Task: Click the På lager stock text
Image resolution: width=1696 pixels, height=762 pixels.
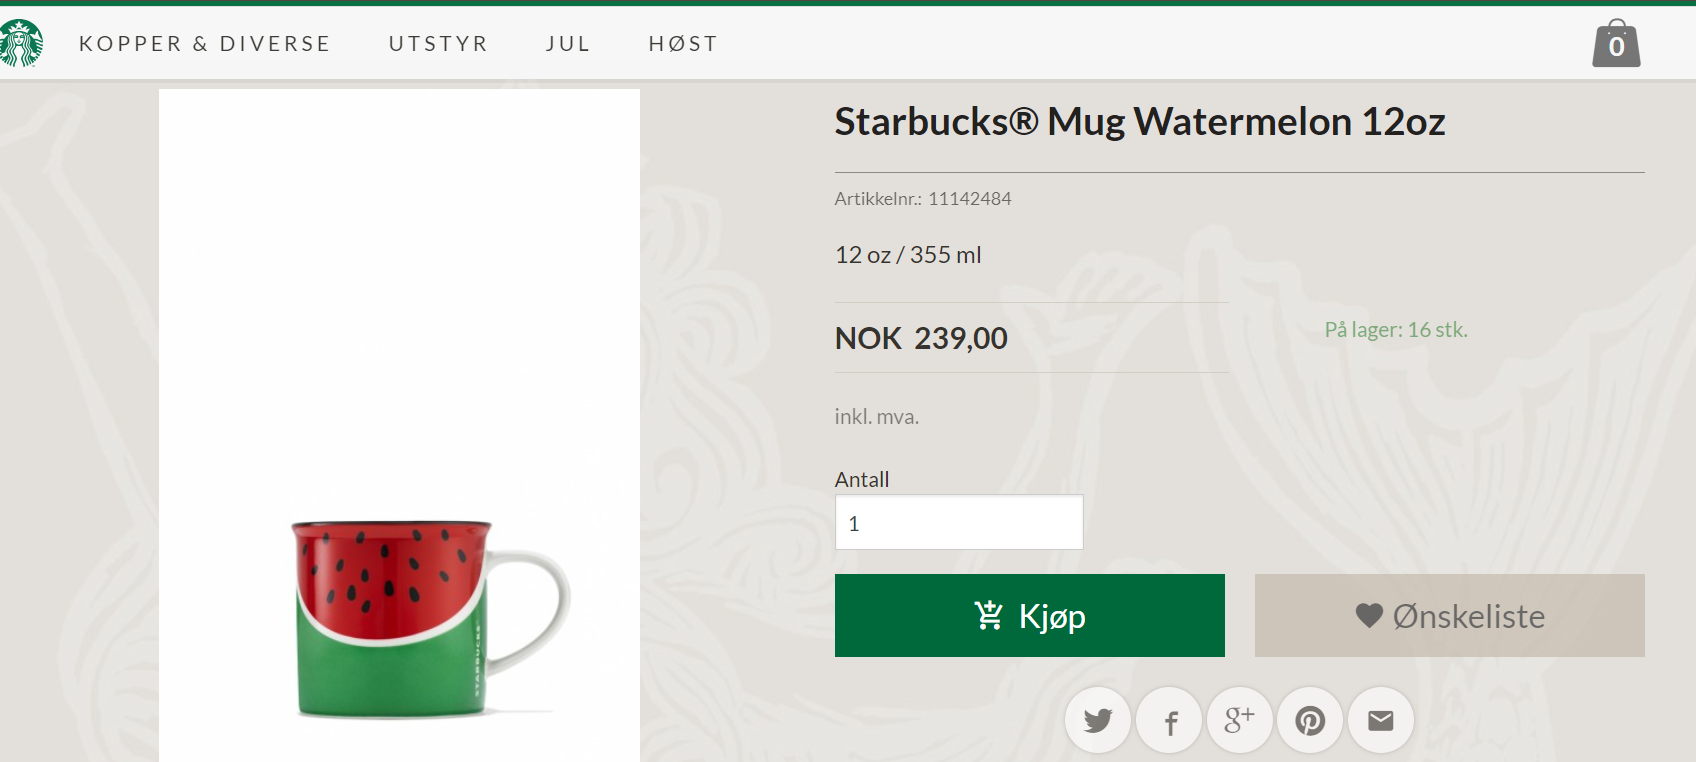Action: point(1396,330)
